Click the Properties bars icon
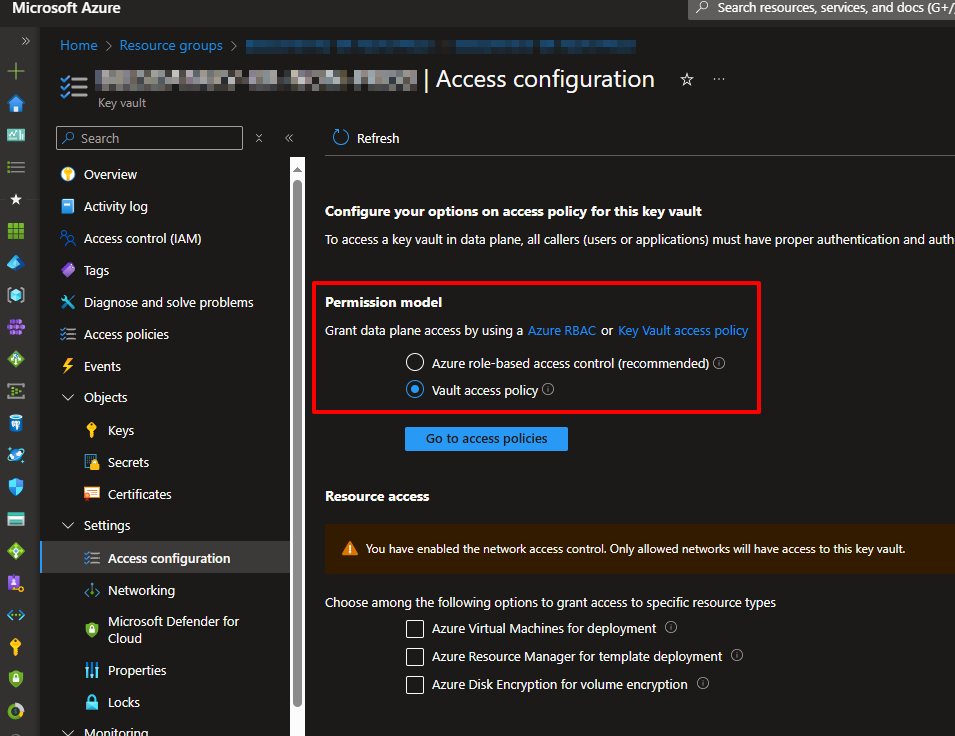 pos(91,670)
